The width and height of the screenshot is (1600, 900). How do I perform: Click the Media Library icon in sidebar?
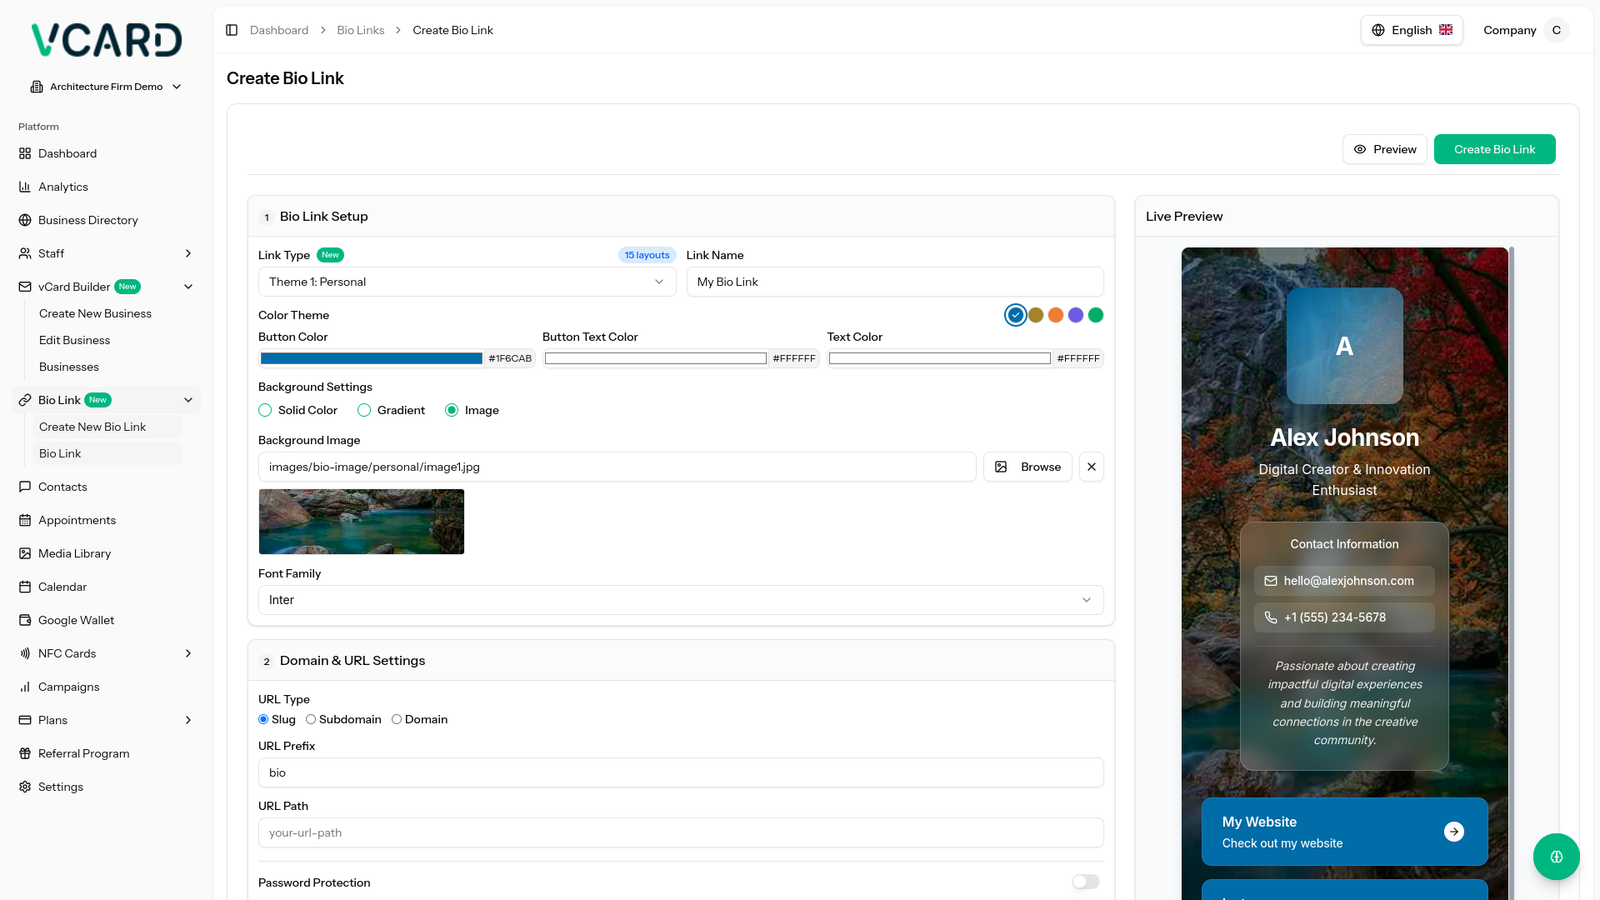click(25, 553)
